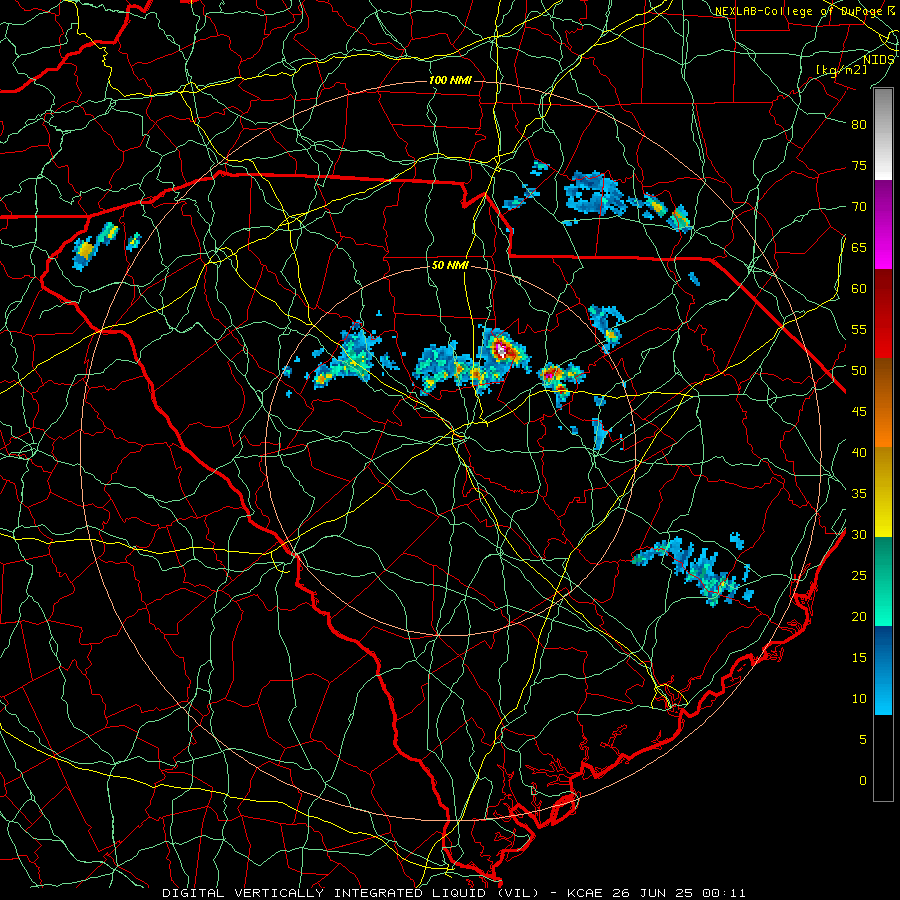900x900 pixels.
Task: Click the "NIDS" label above the legend
Action: [x=878, y=59]
